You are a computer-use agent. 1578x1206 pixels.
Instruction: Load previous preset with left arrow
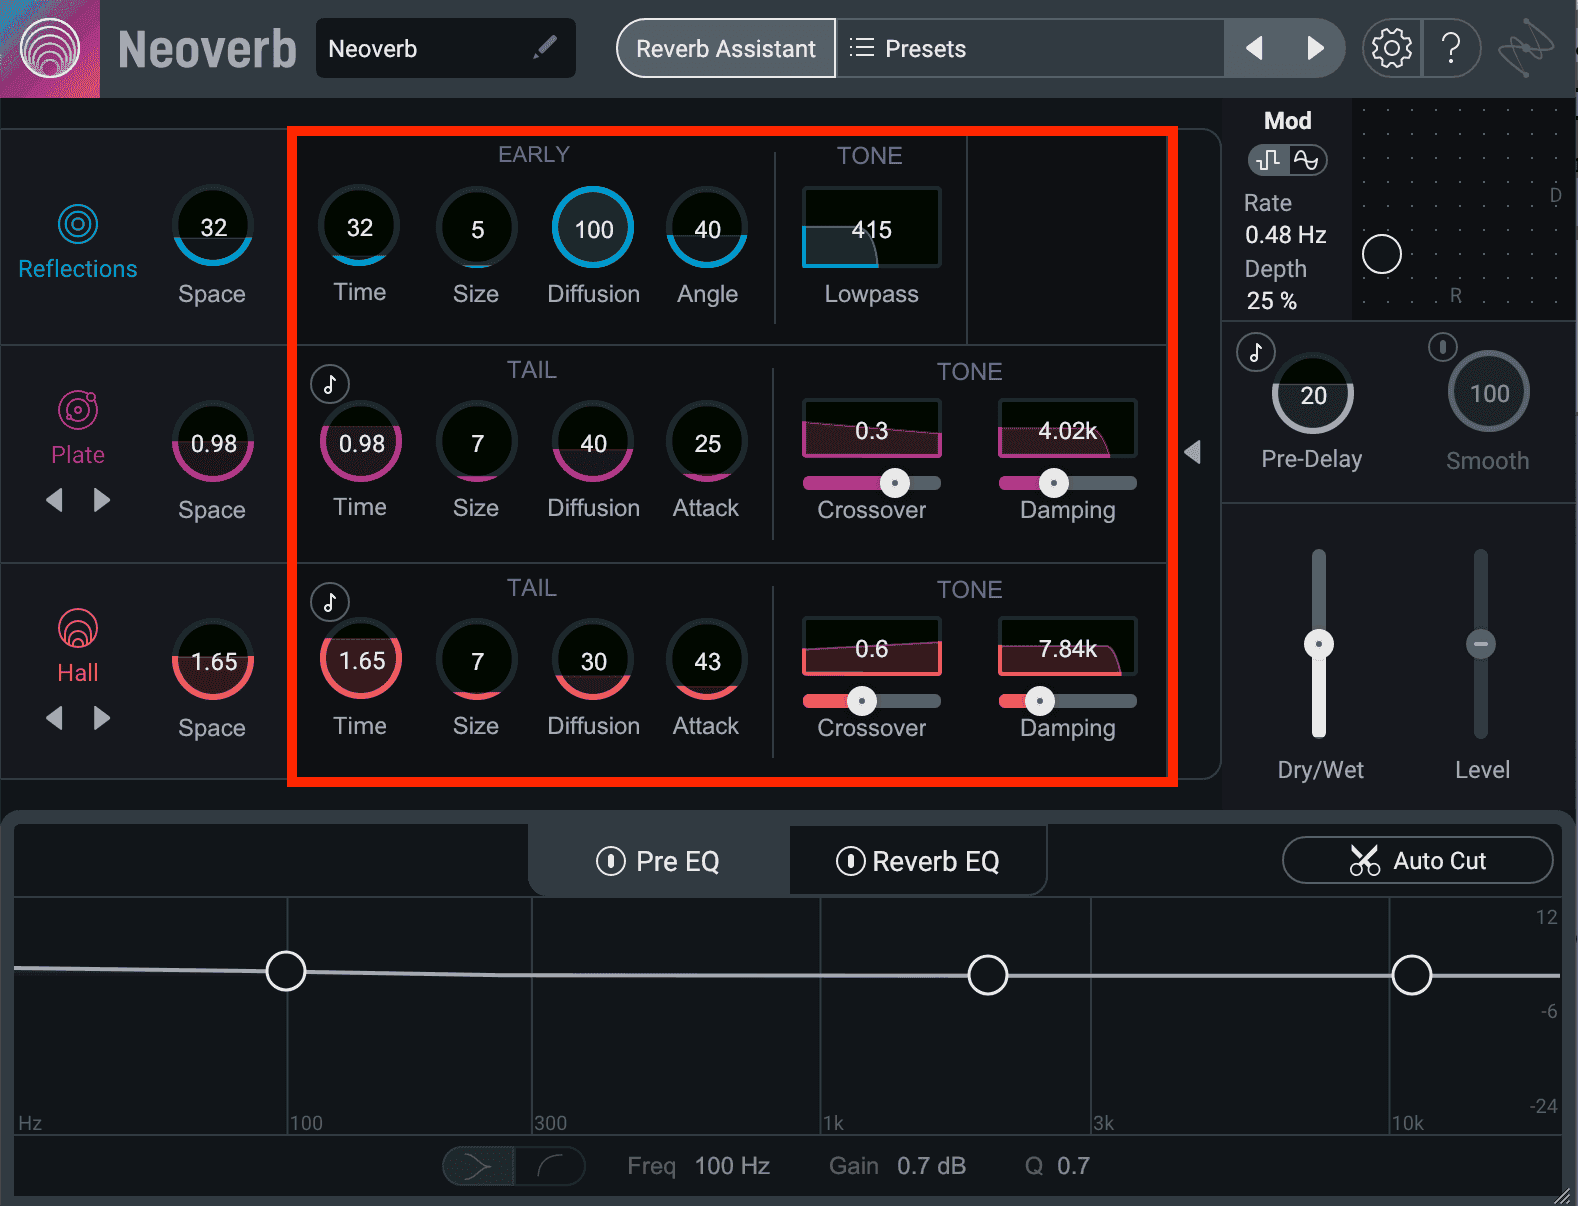tap(1254, 48)
